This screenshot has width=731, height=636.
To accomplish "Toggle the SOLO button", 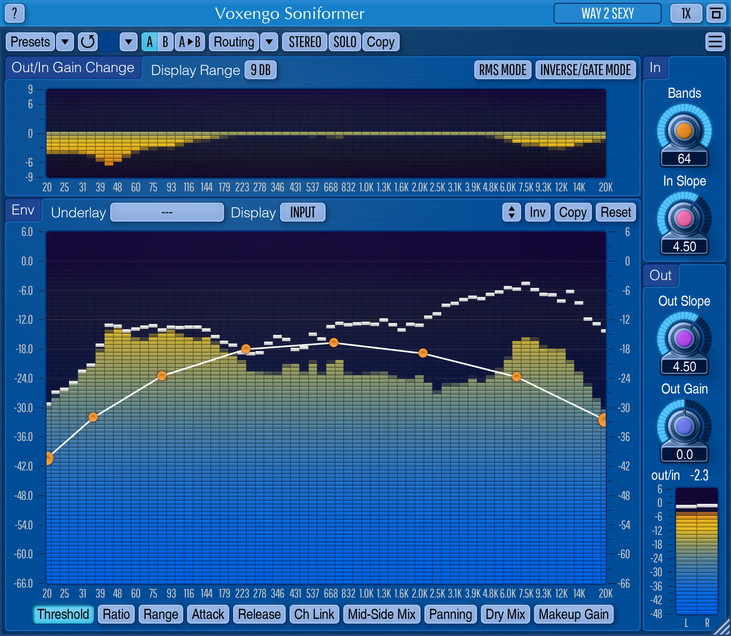I will [x=345, y=42].
